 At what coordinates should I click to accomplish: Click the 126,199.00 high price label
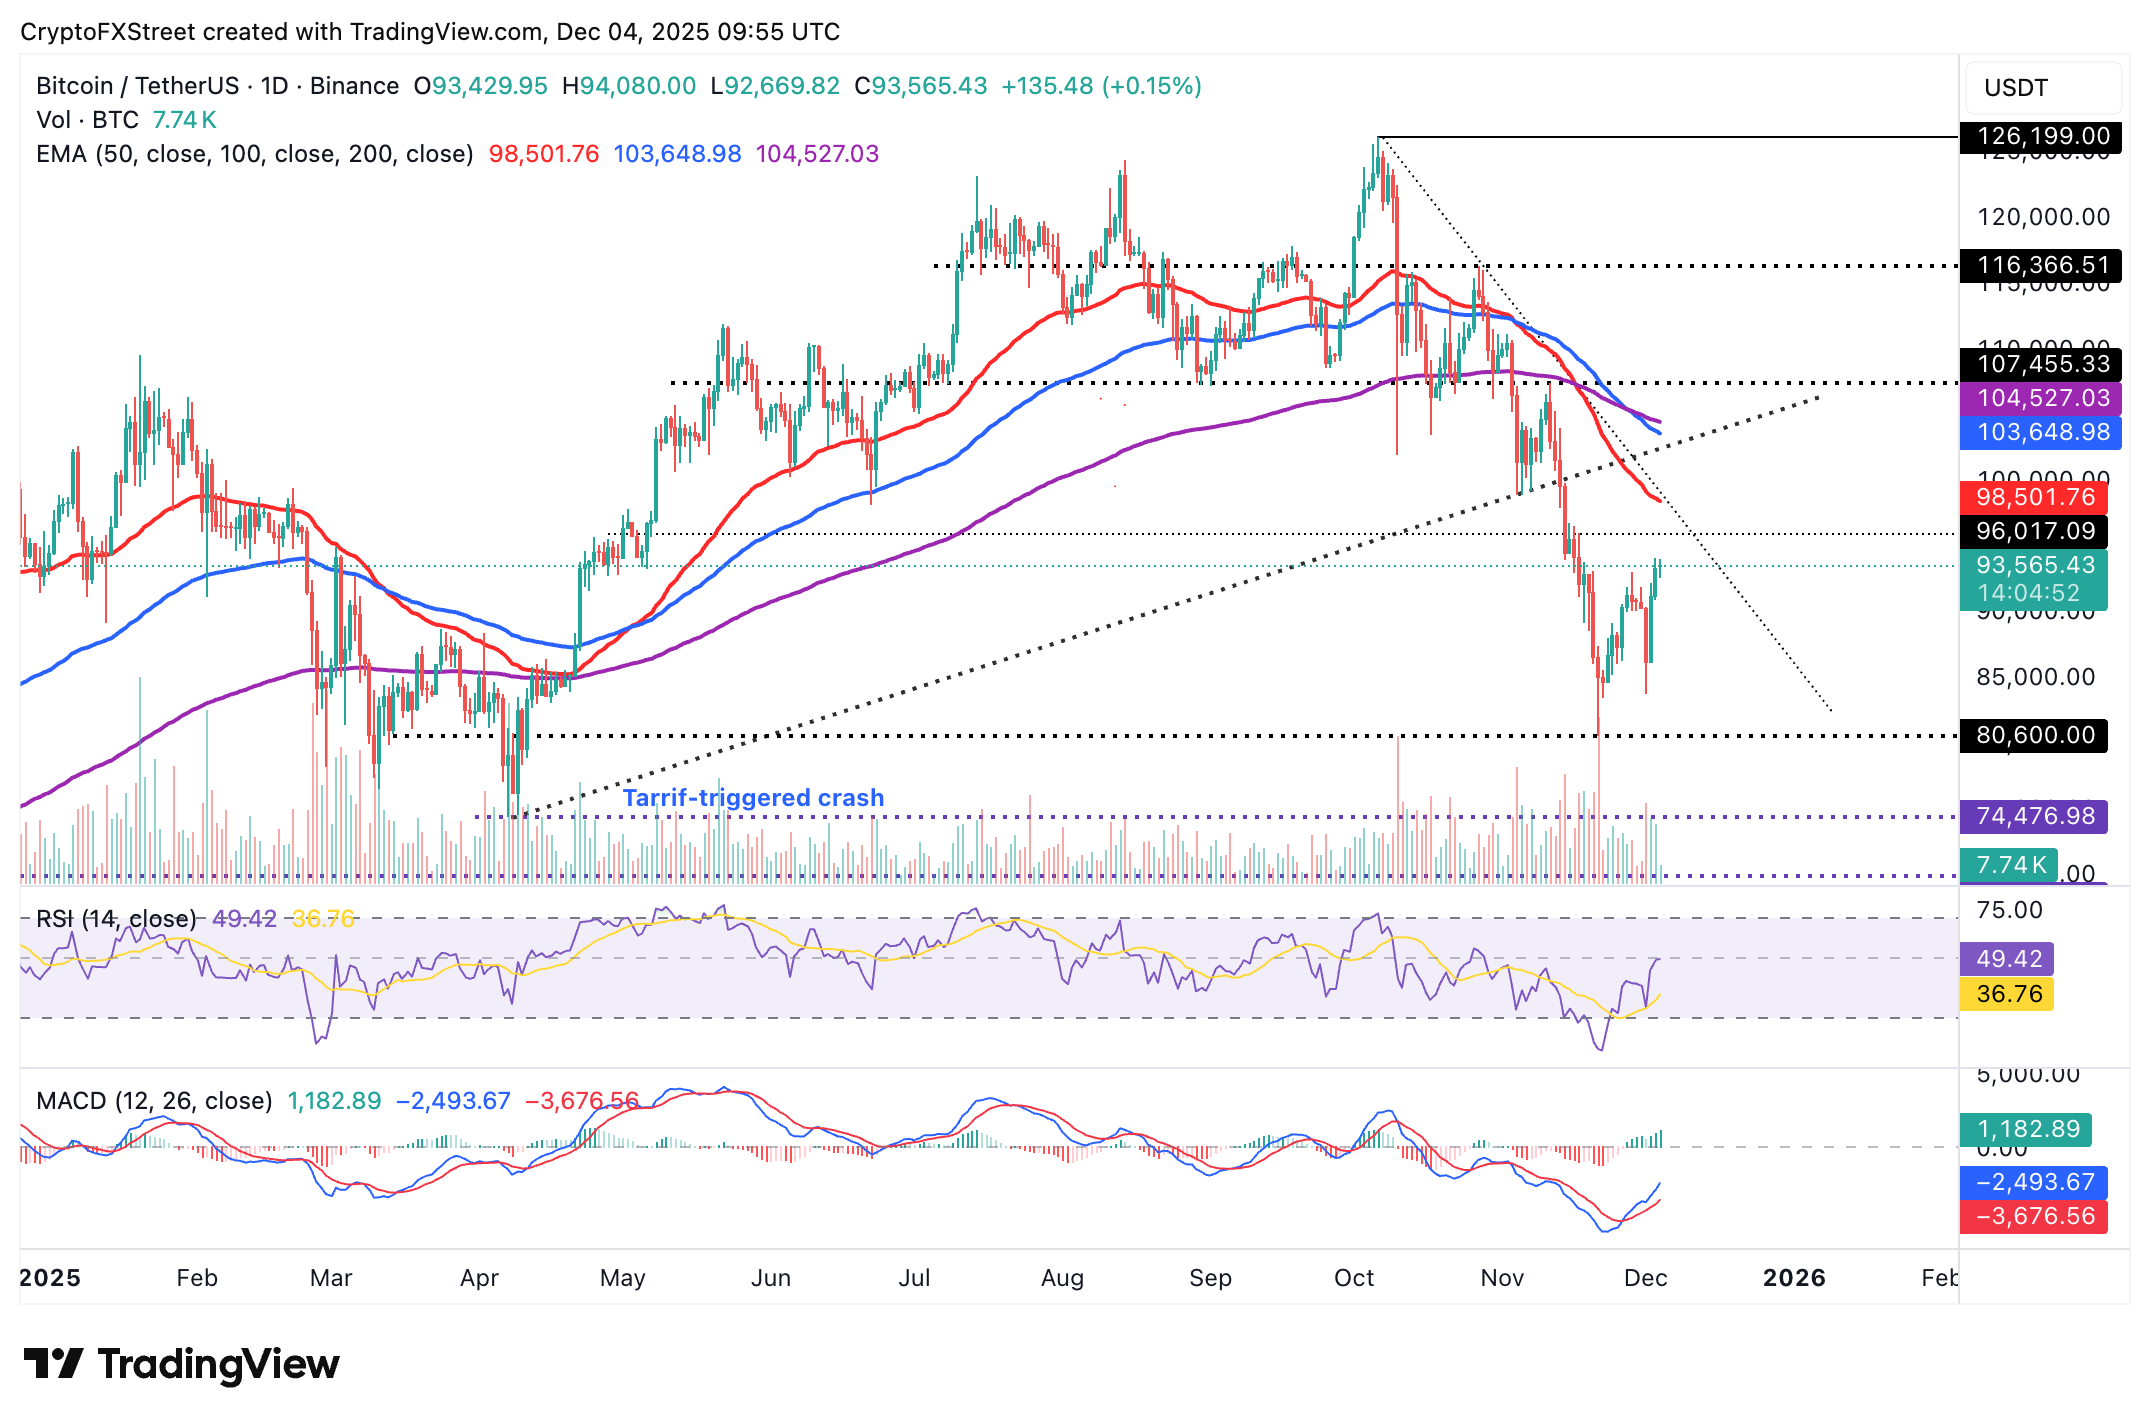(x=2040, y=137)
